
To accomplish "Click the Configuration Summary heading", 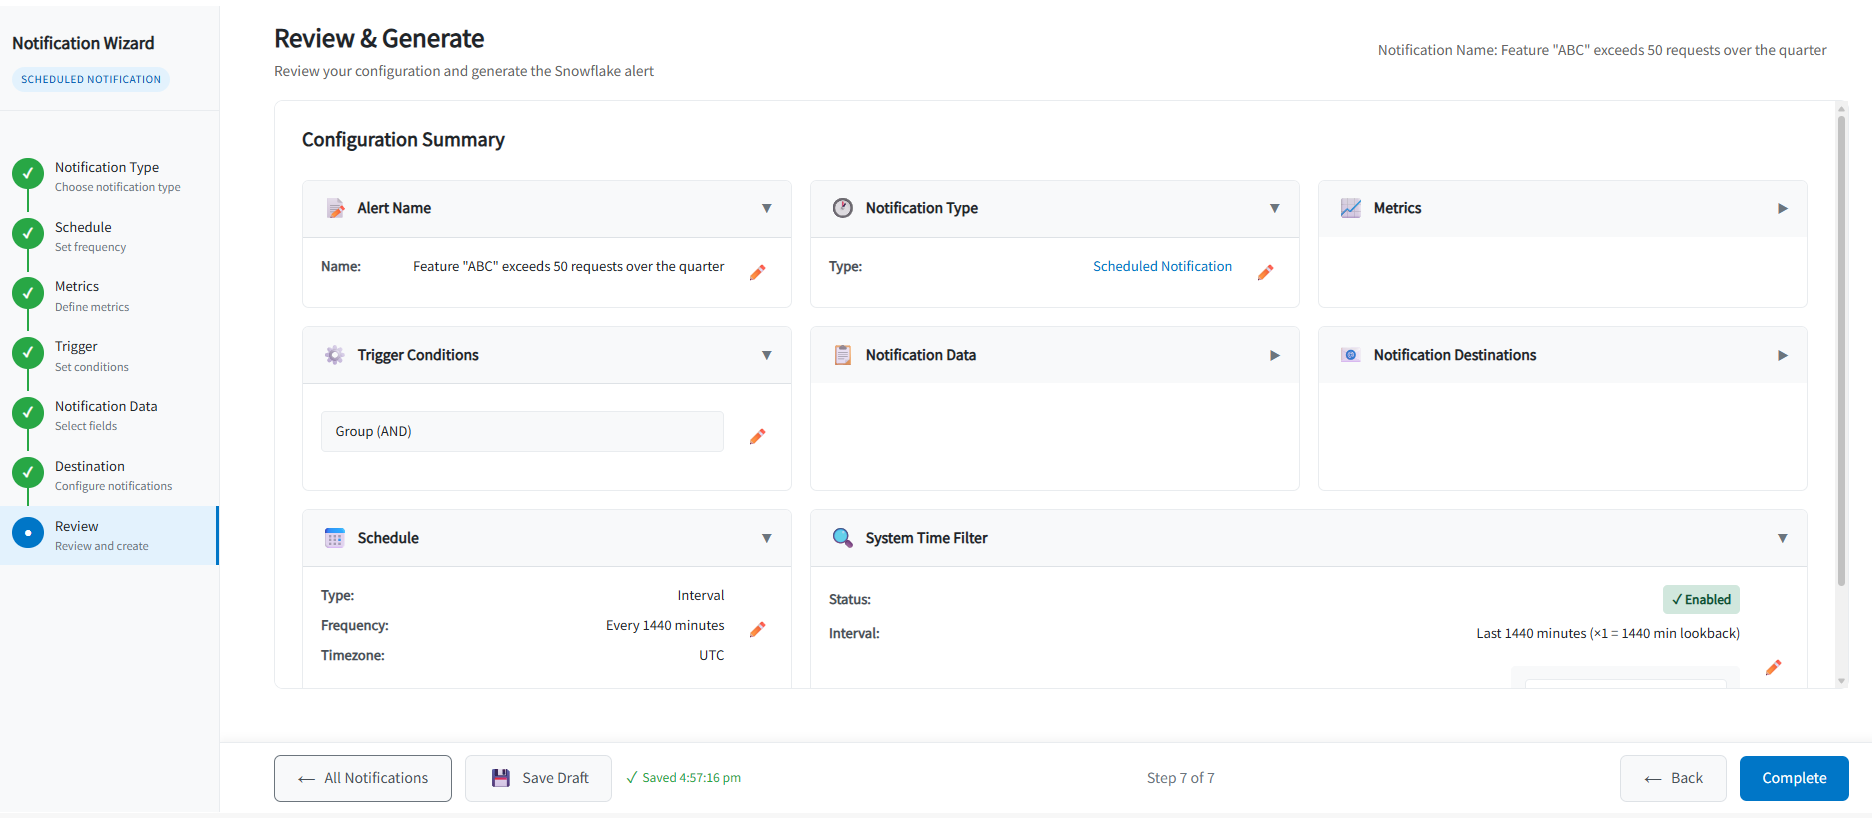I will click(403, 140).
